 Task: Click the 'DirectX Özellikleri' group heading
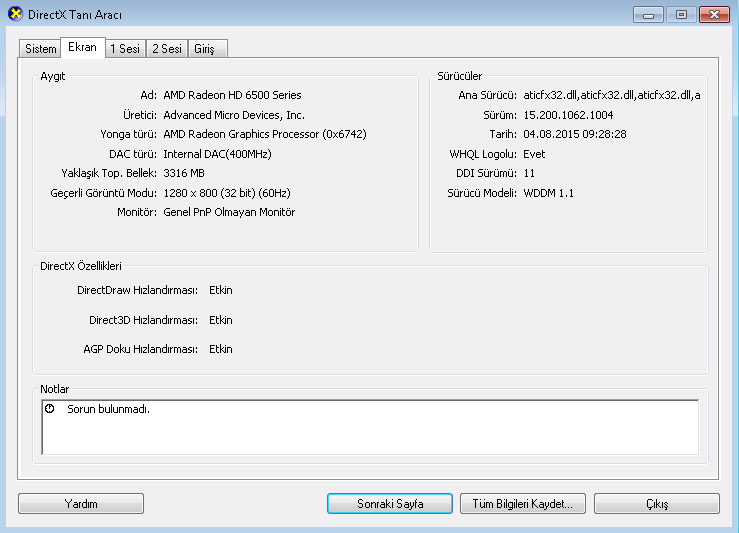tap(81, 266)
